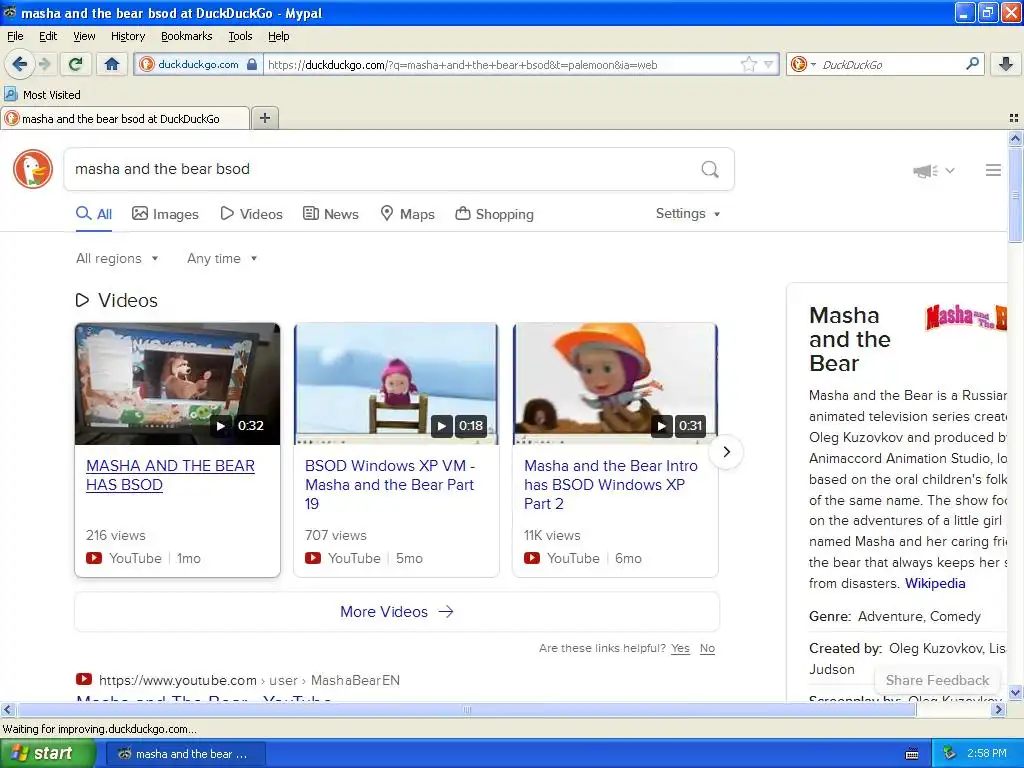Open the browser Home page
The width and height of the screenshot is (1024, 768).
(x=112, y=64)
